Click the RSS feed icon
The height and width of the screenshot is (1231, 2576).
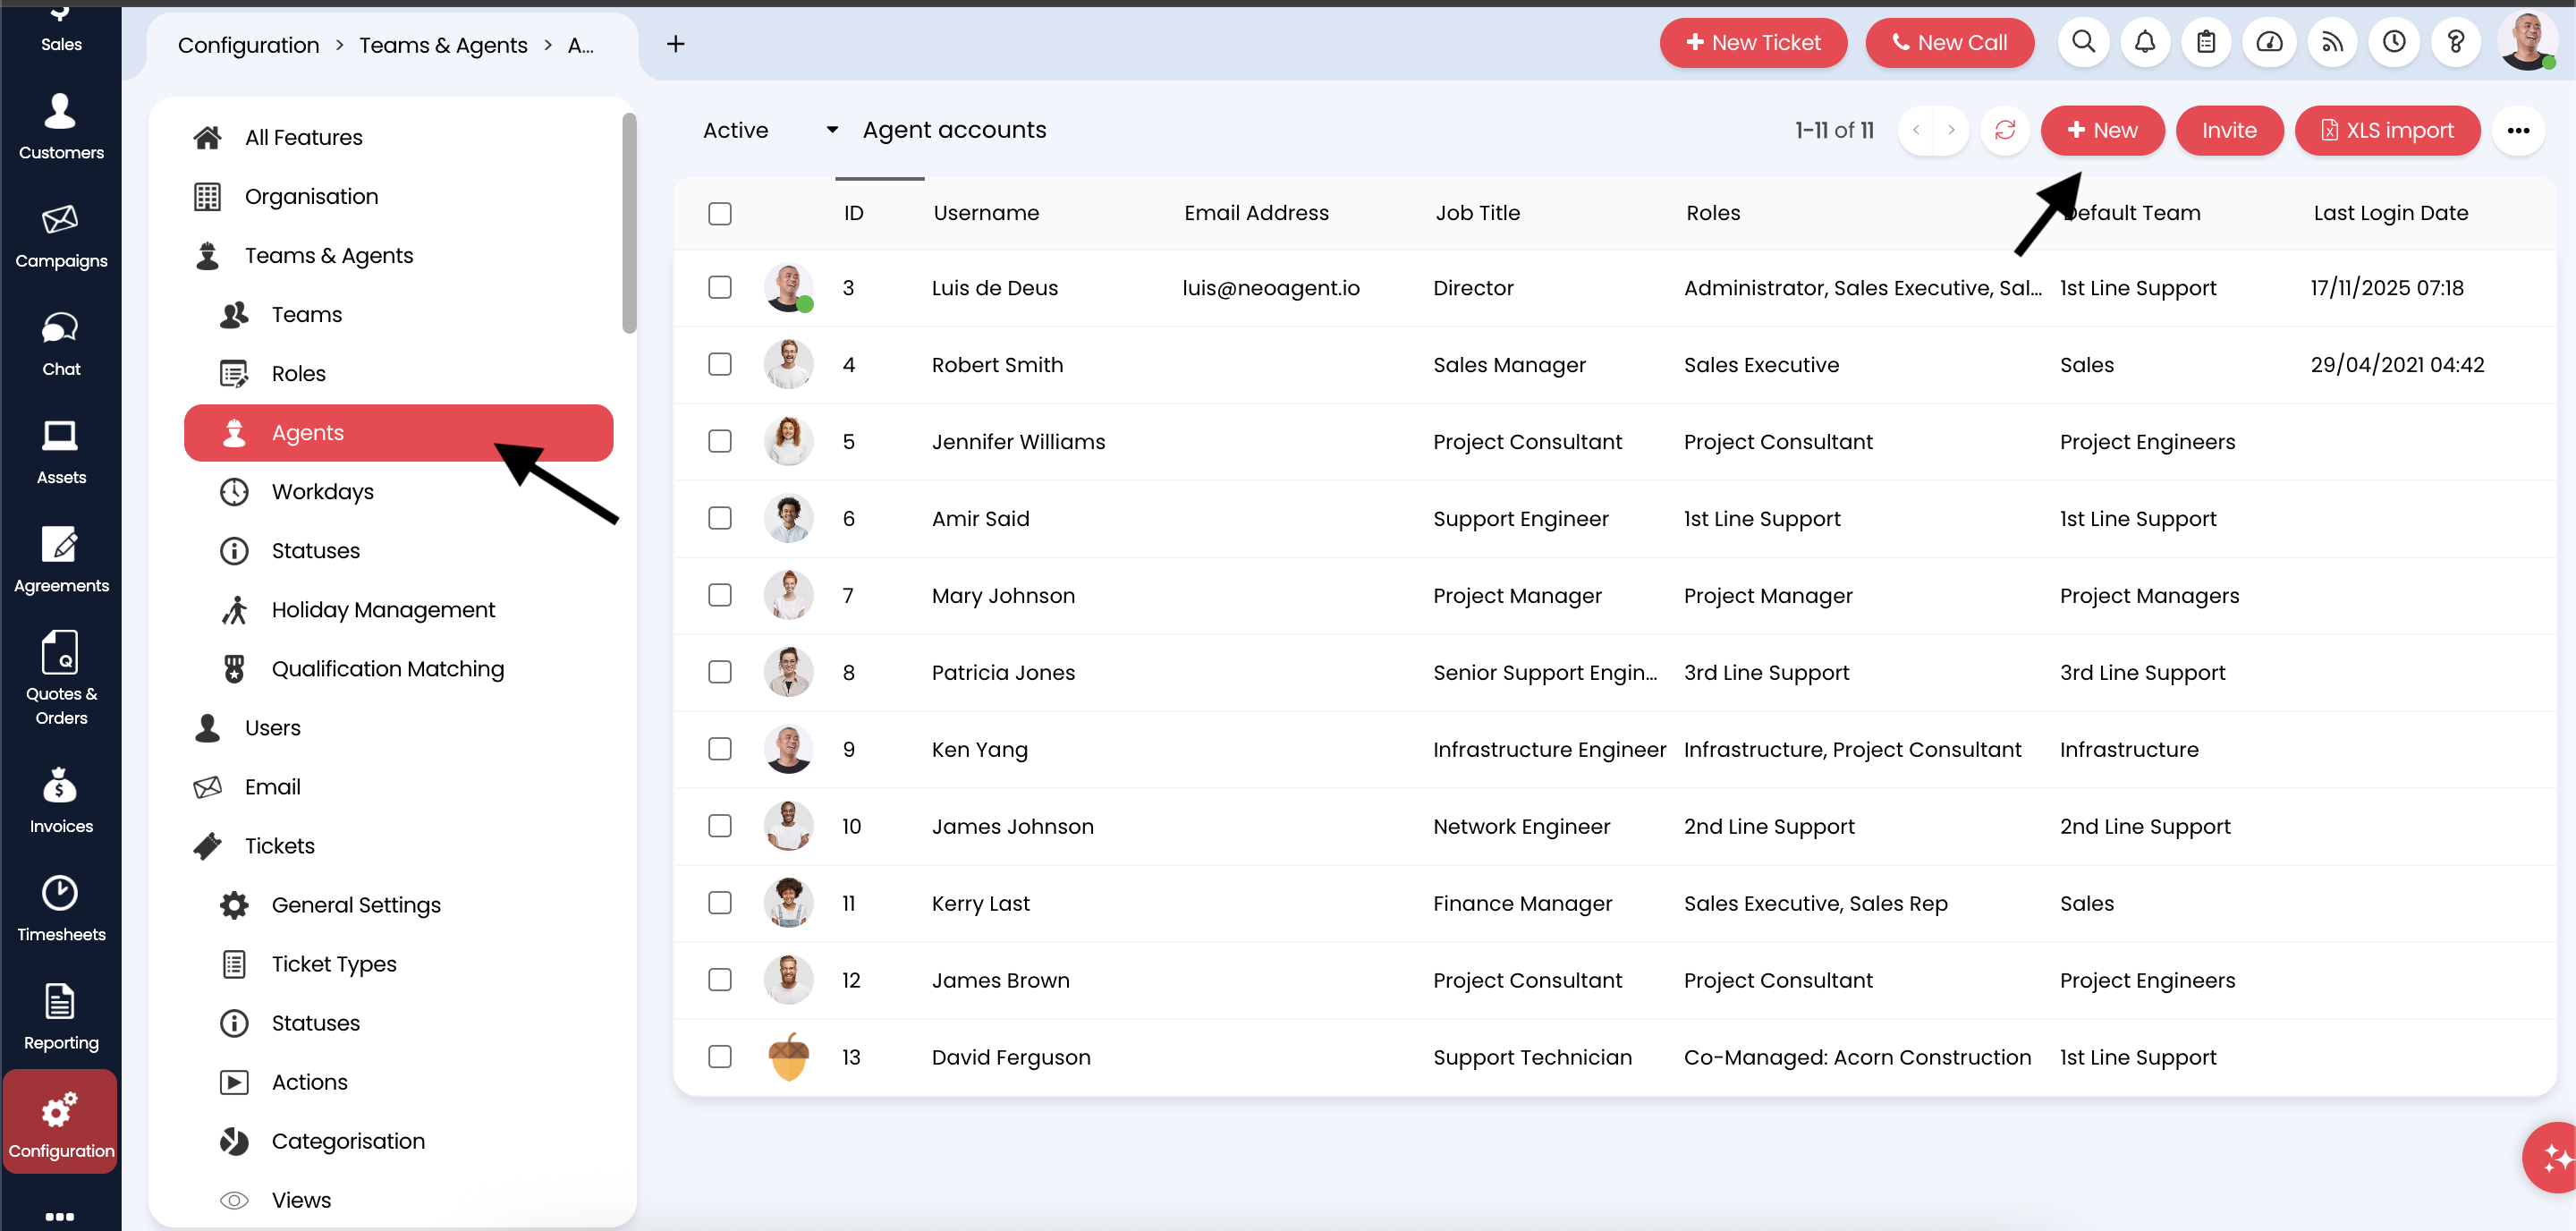(2332, 42)
